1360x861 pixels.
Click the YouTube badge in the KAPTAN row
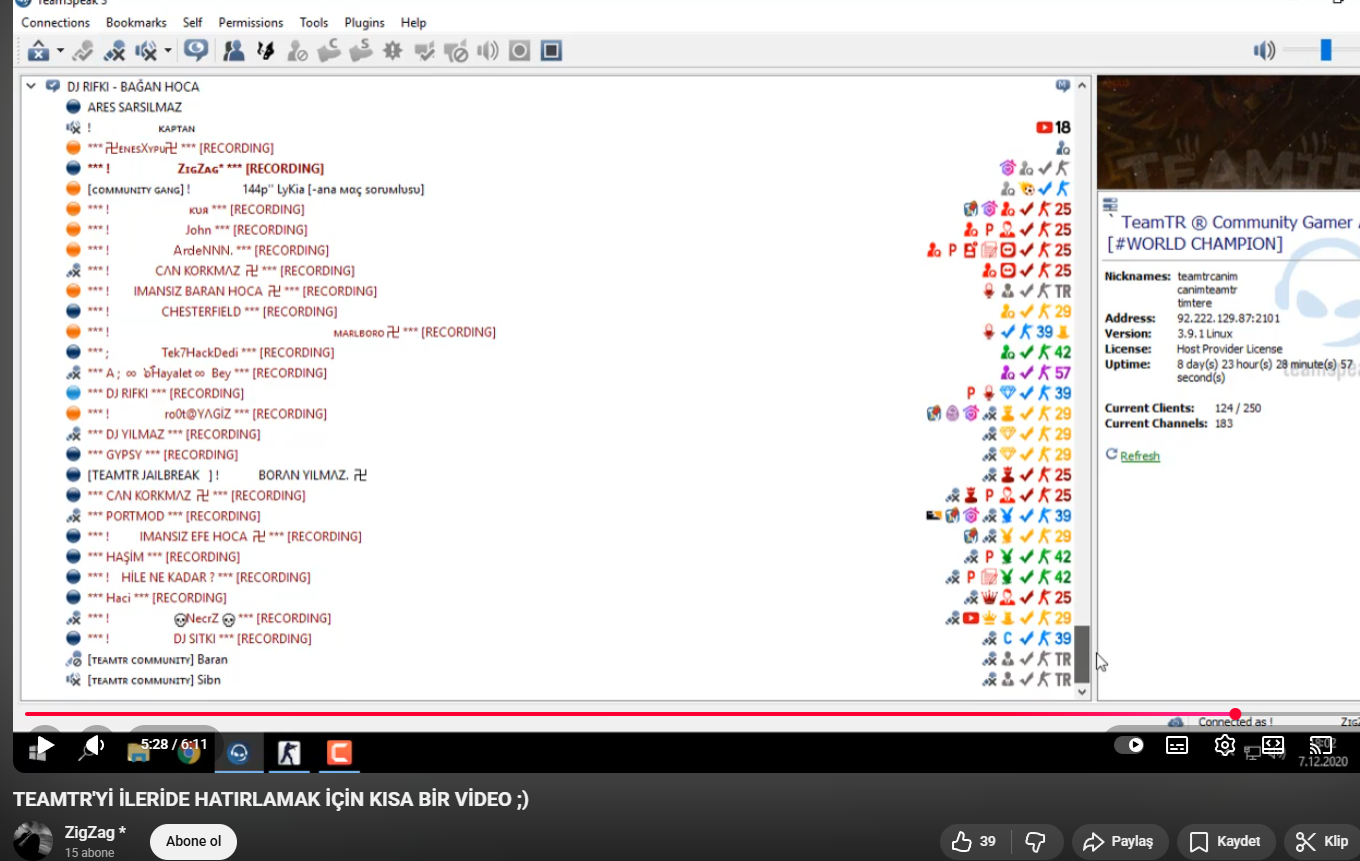tap(1044, 127)
